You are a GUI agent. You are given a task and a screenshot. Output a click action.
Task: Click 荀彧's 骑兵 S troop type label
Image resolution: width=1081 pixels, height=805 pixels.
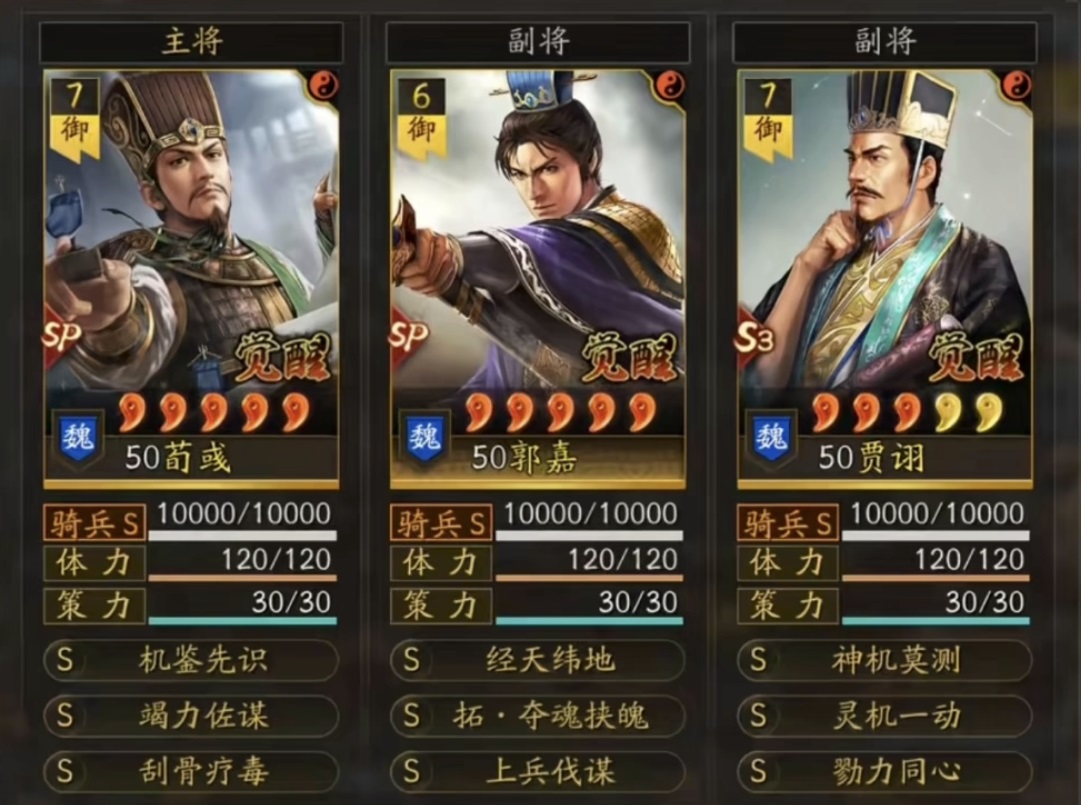[x=95, y=523]
